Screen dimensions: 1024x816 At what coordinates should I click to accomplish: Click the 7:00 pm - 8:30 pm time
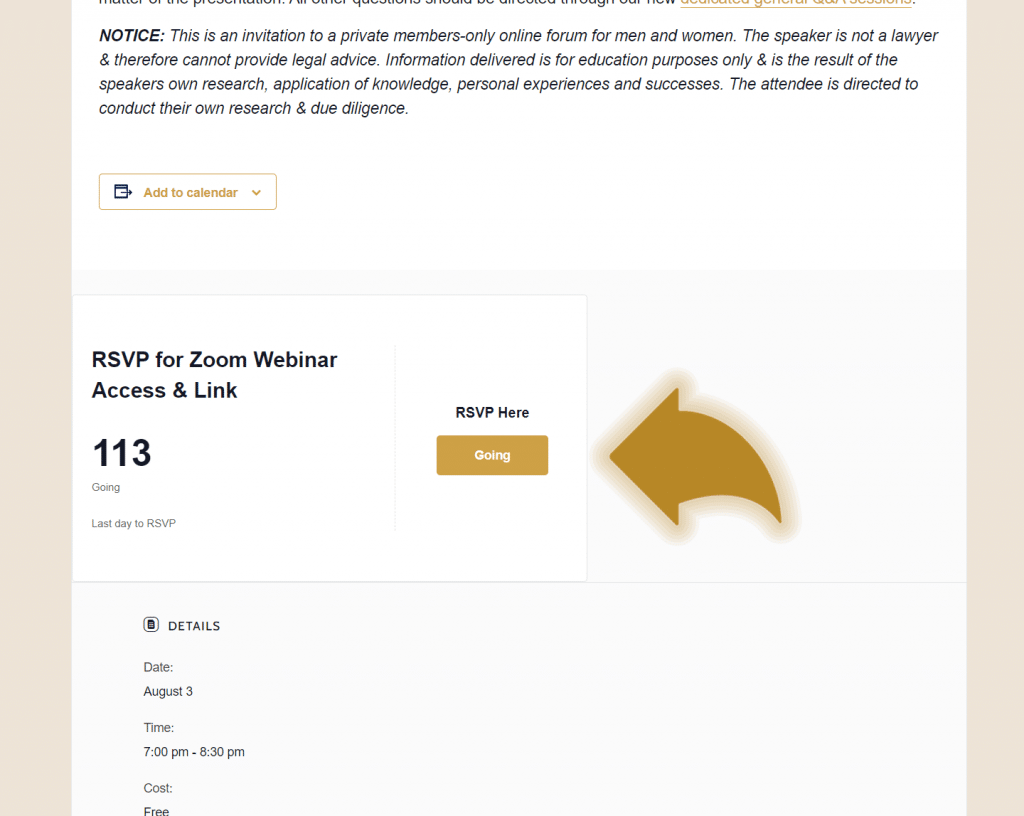click(194, 752)
